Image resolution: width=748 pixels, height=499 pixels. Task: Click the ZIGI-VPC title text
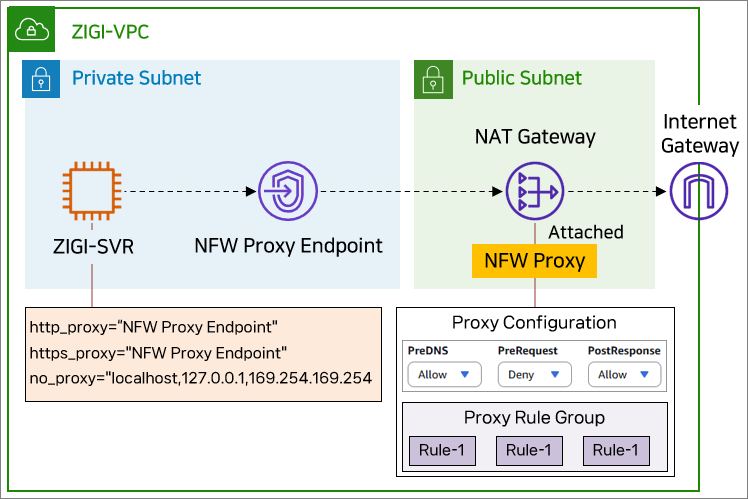(110, 32)
